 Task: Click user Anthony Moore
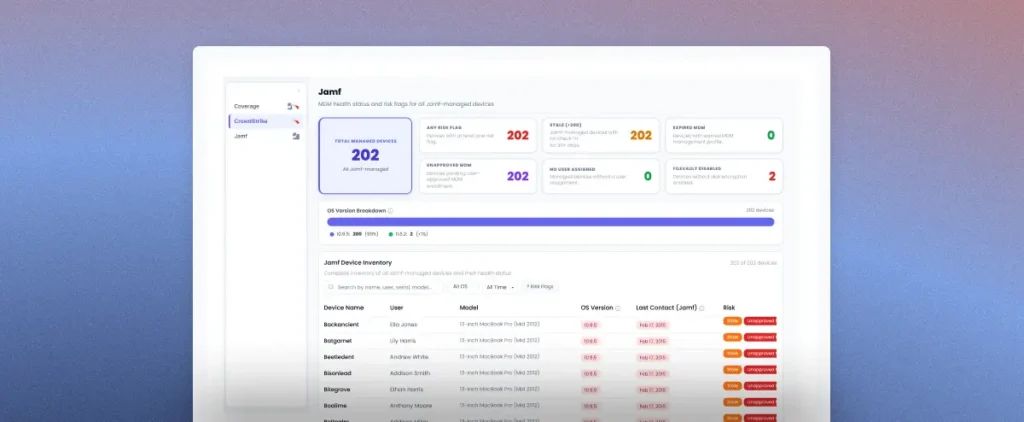tap(411, 406)
